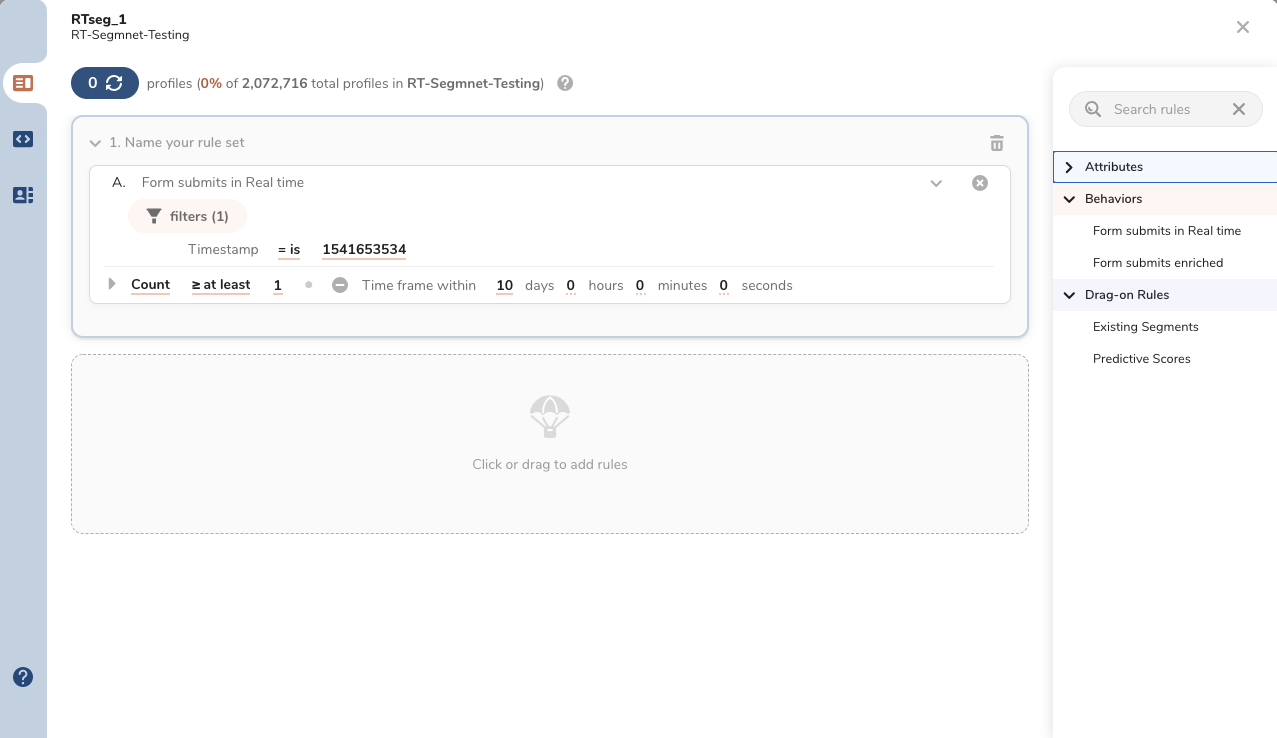Remove the Form submits rule
The image size is (1277, 738).
click(x=980, y=183)
